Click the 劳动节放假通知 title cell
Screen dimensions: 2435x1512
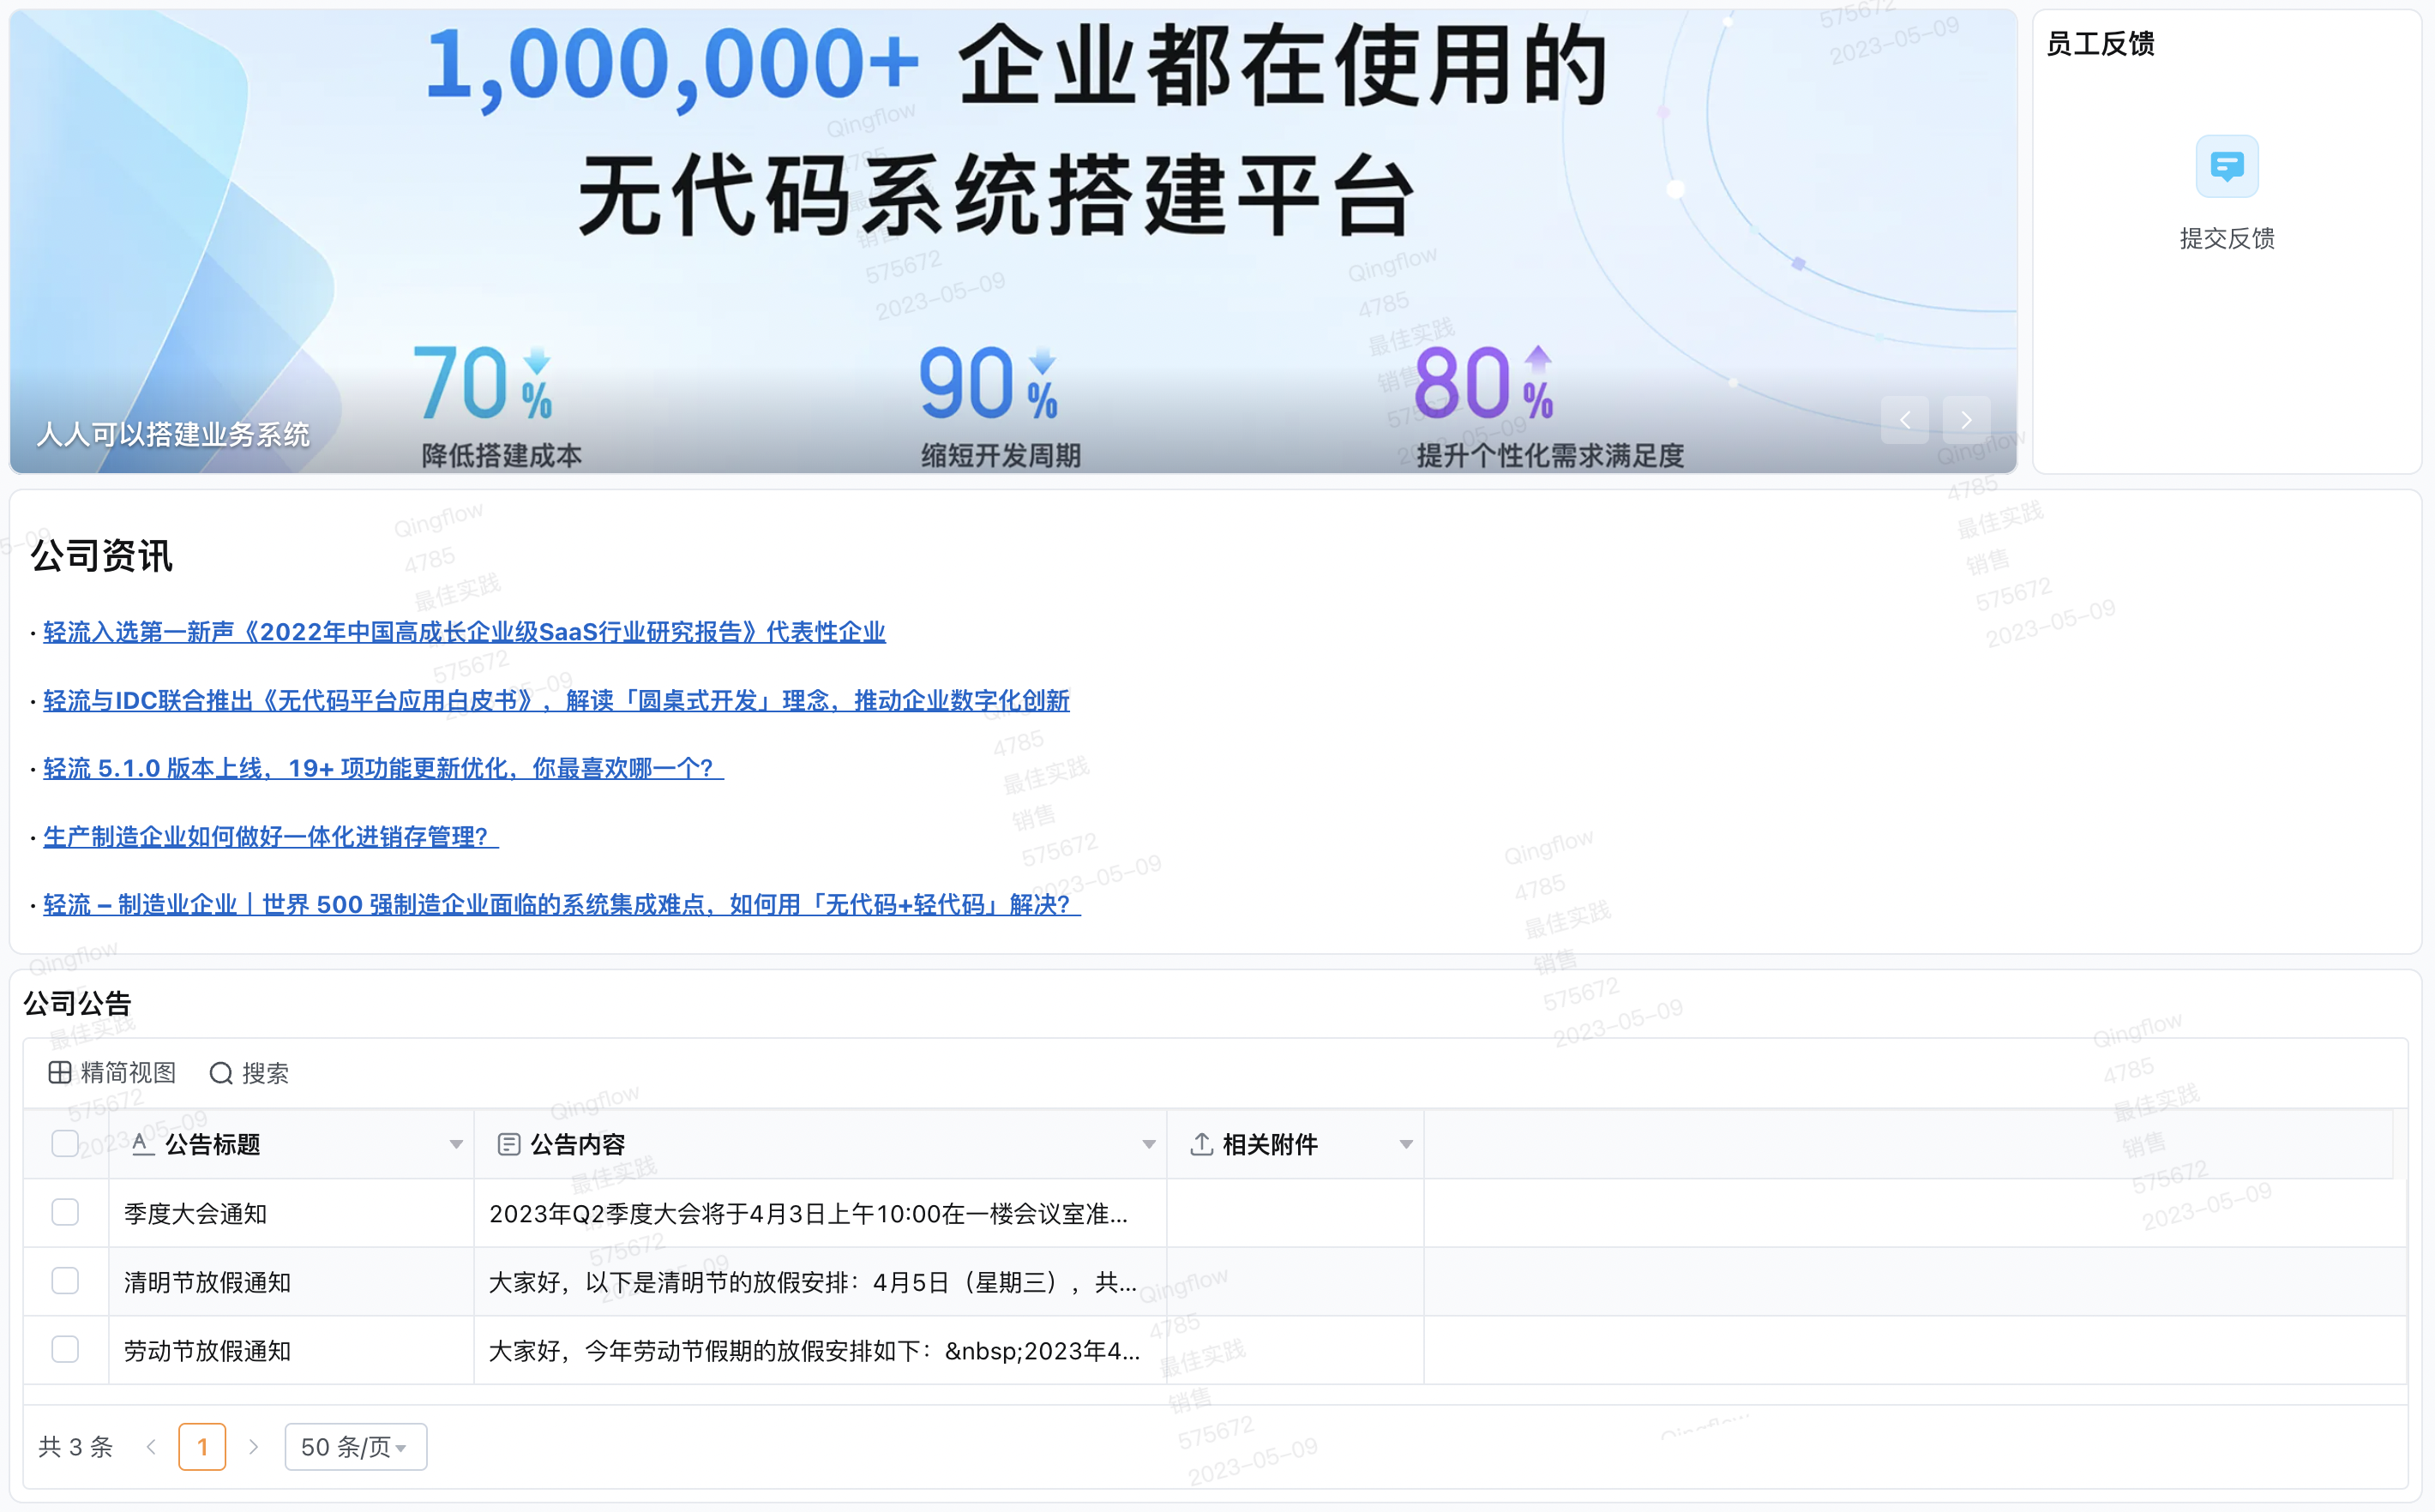(x=291, y=1351)
